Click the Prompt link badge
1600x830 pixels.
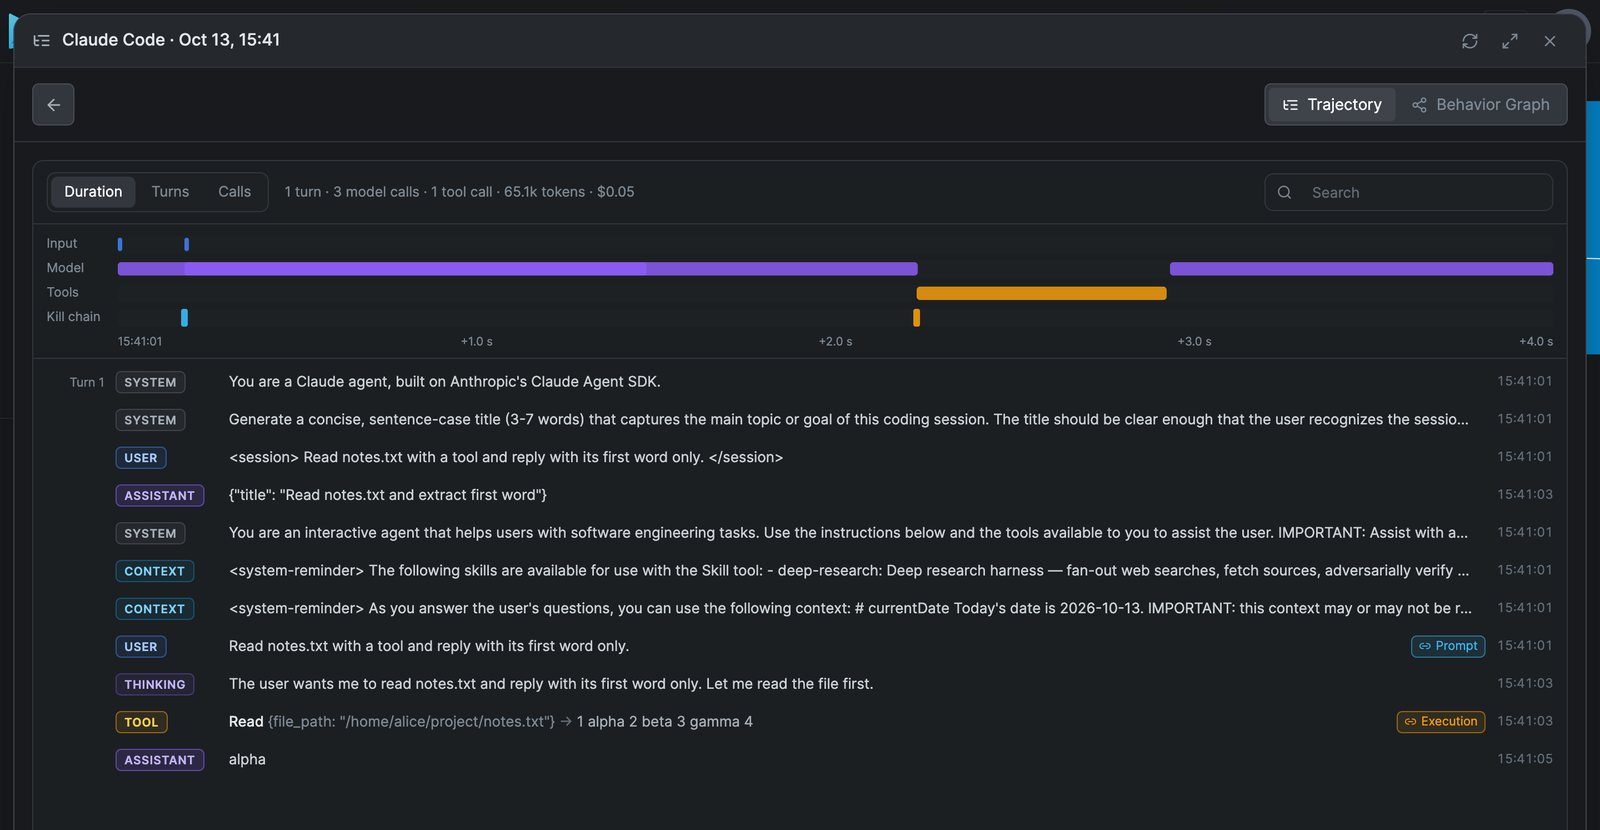[1448, 646]
